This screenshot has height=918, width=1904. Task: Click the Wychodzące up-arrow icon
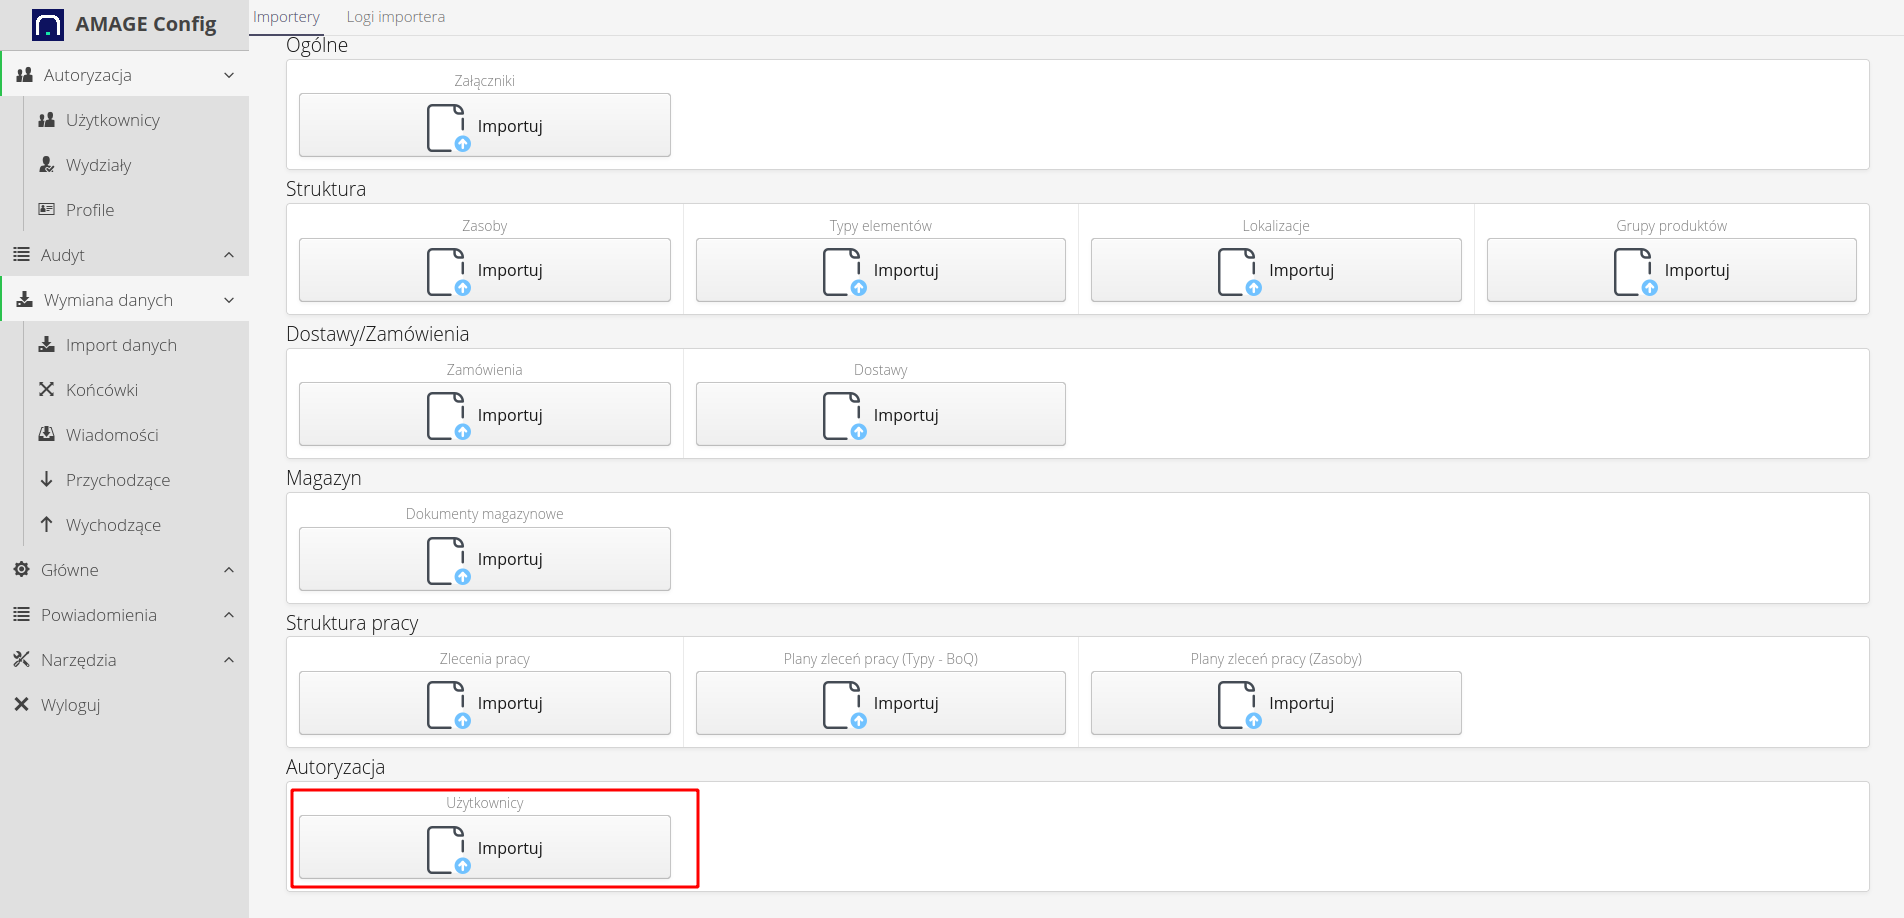click(x=46, y=525)
